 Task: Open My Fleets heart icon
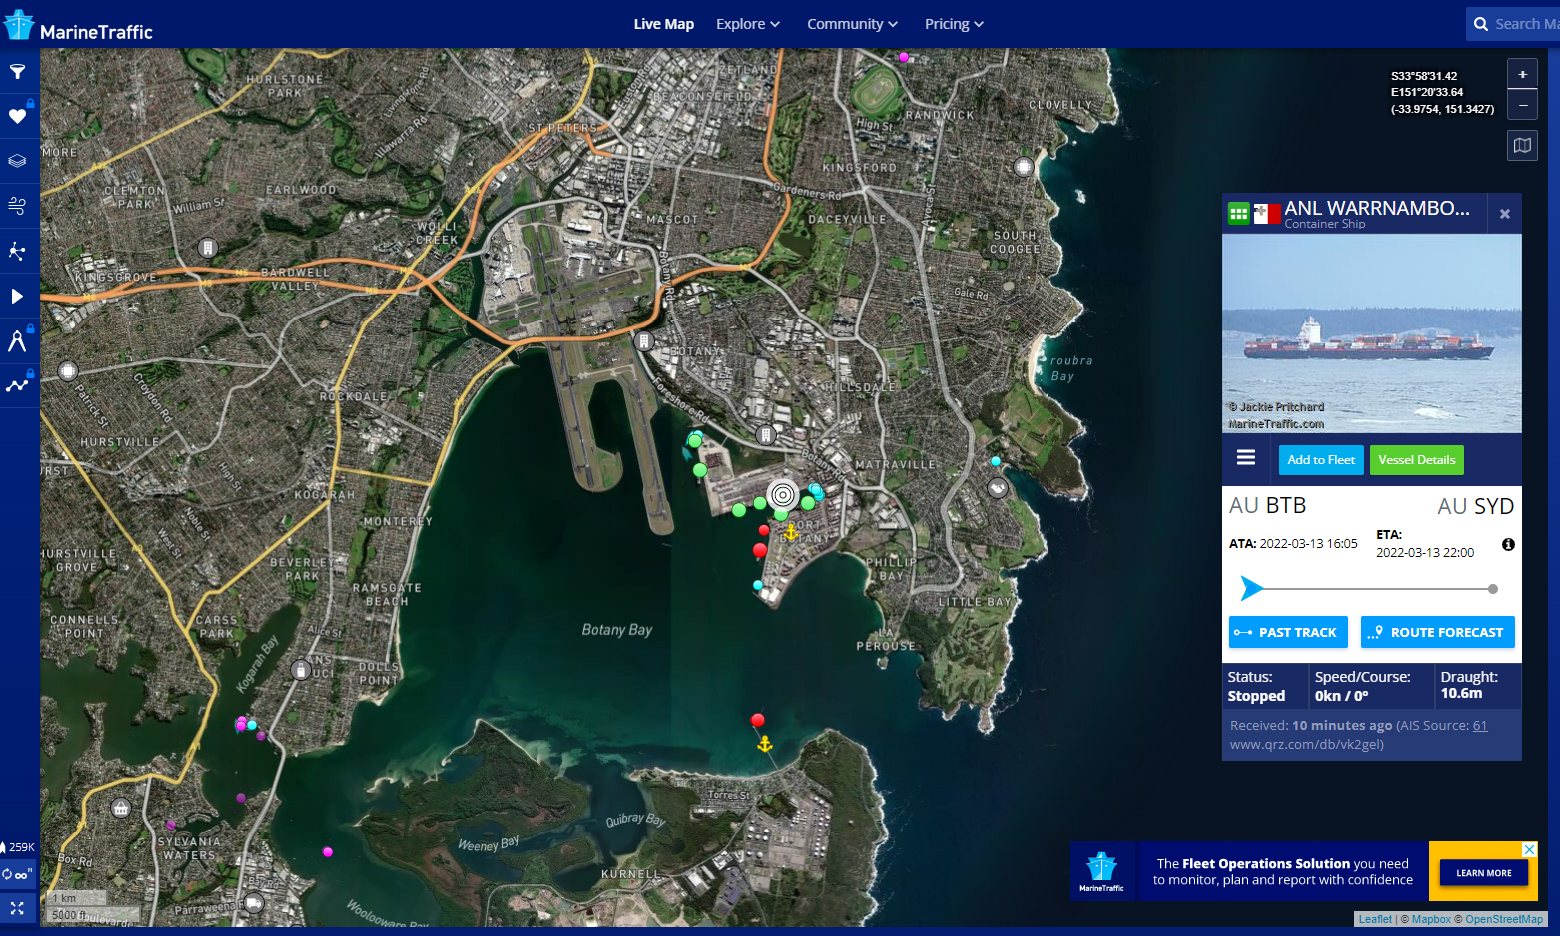[17, 116]
